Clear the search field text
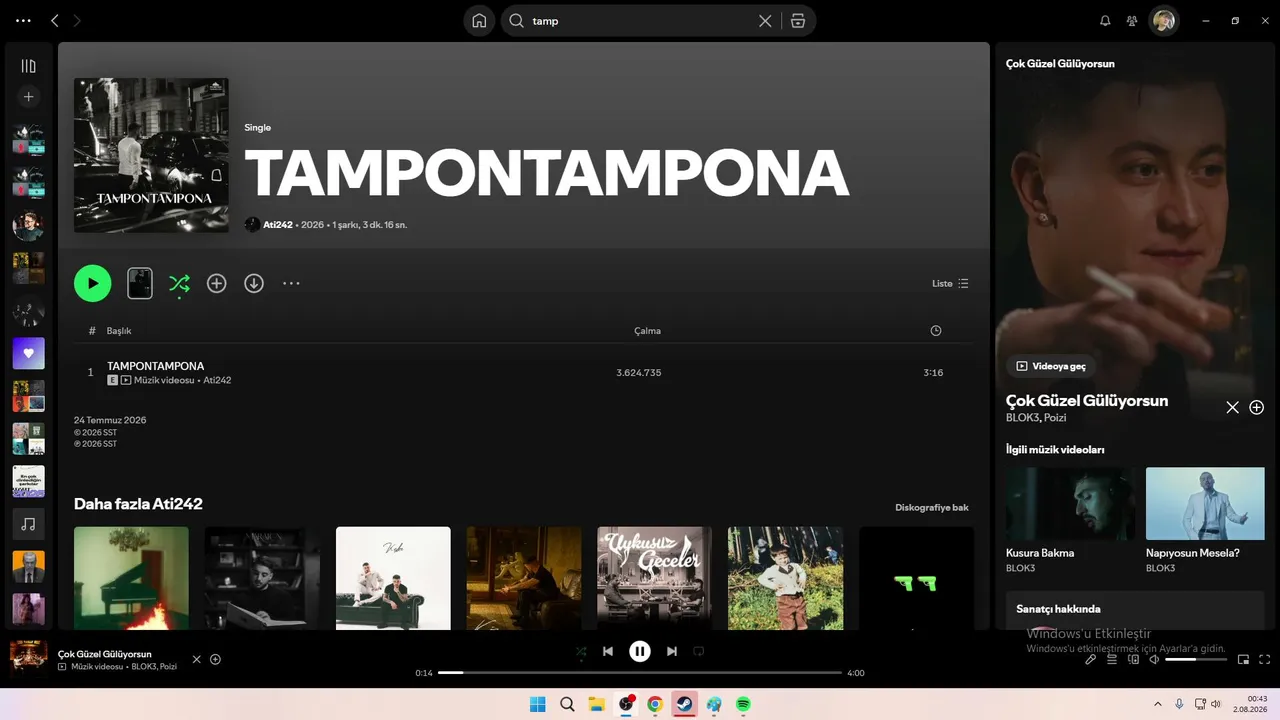Screen dimensions: 1280x720 click(765, 21)
